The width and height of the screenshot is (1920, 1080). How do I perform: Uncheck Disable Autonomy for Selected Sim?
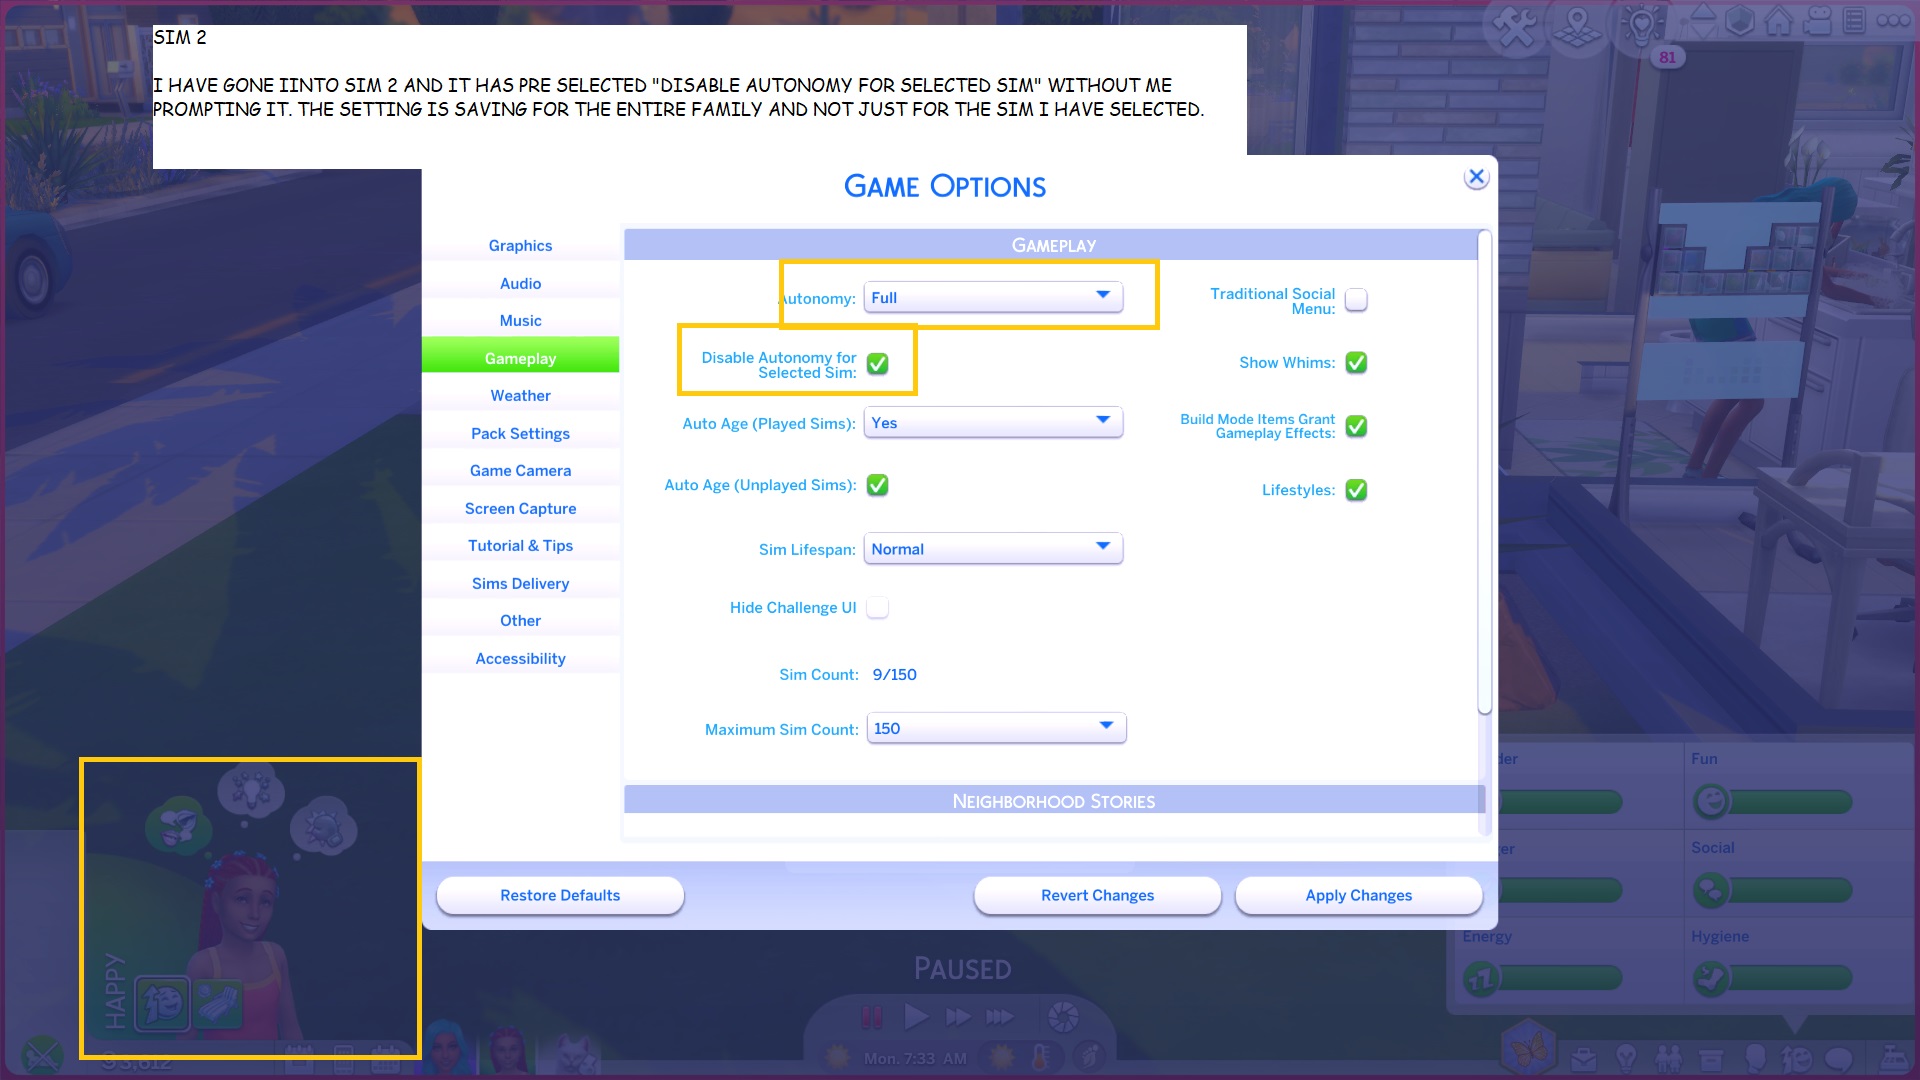[877, 364]
